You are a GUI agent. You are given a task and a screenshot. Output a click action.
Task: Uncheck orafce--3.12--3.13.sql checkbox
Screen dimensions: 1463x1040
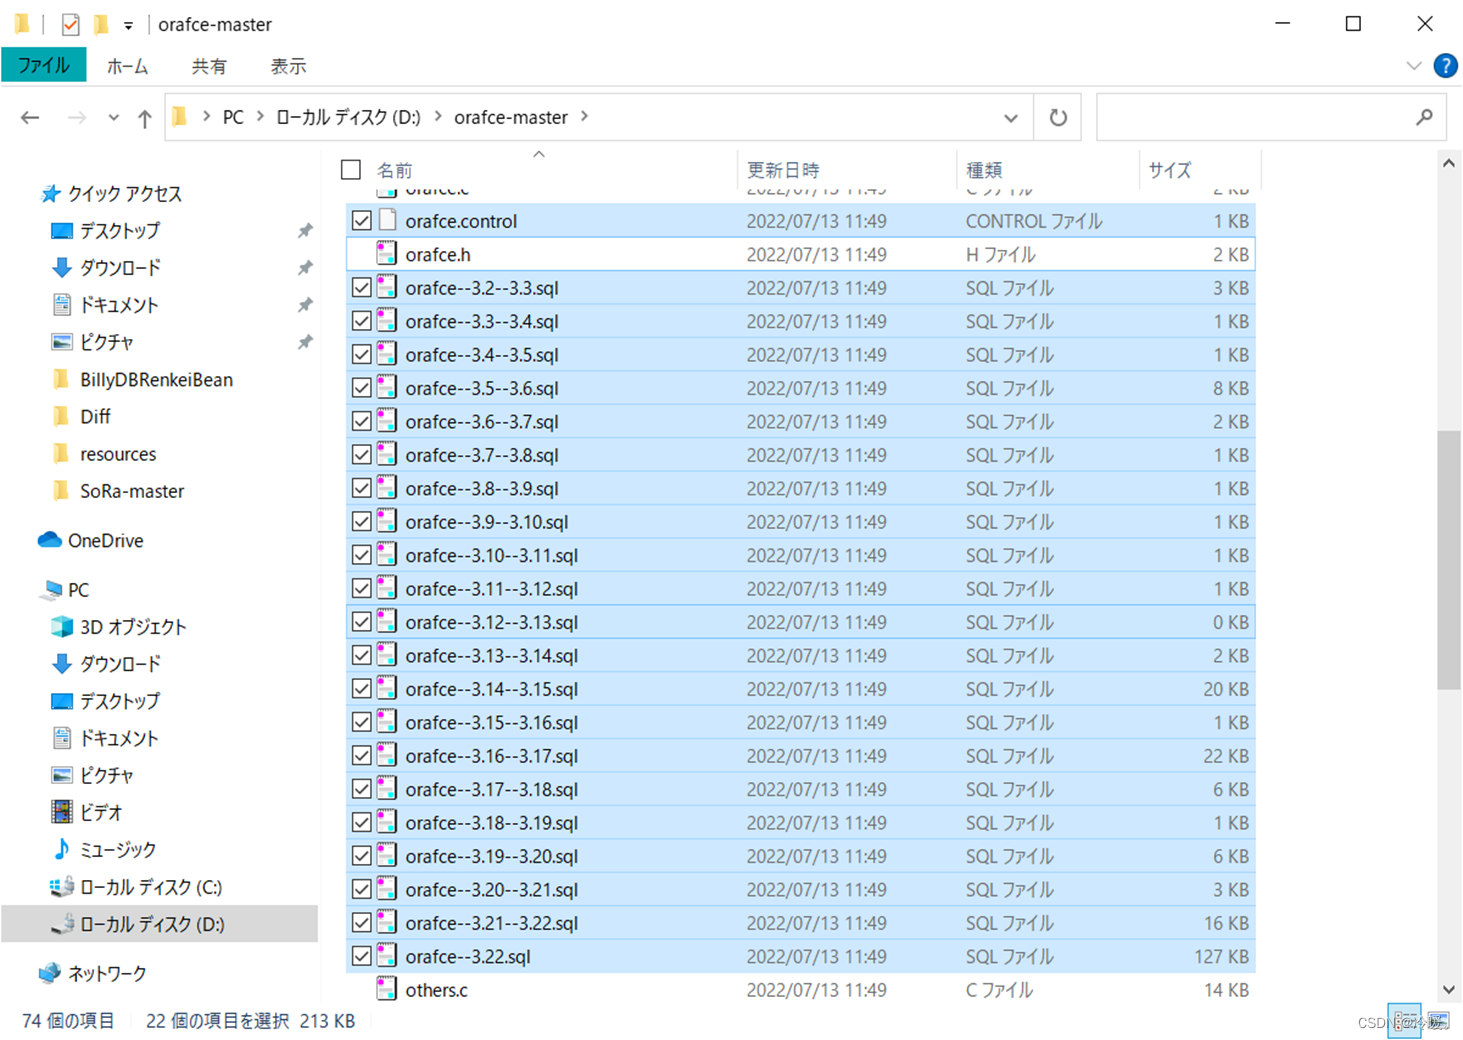coord(362,622)
